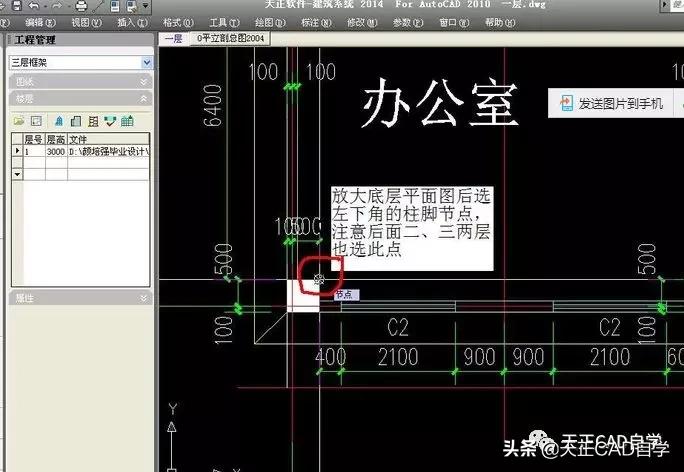Screen dimensions: 684x472
Task: Click the 办公室 room label in drawing
Action: pyautogui.click(x=440, y=103)
